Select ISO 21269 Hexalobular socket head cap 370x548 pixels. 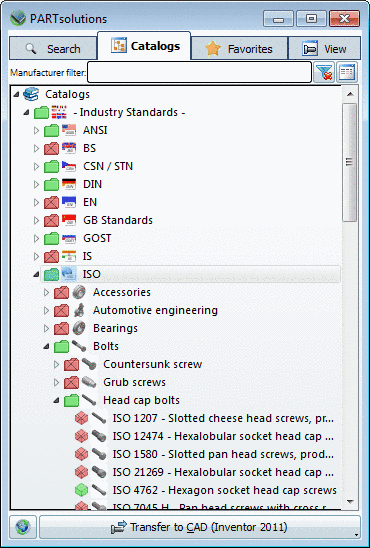click(223, 473)
